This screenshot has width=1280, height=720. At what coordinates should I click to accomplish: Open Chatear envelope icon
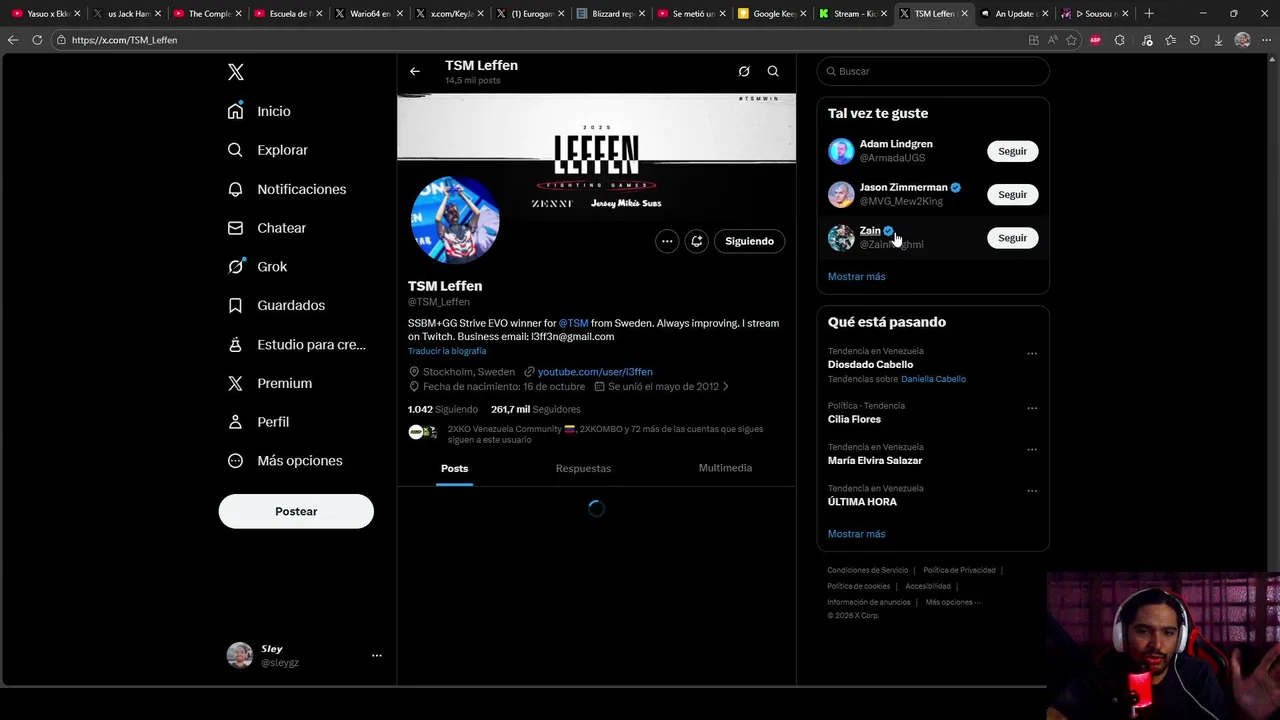coord(235,228)
